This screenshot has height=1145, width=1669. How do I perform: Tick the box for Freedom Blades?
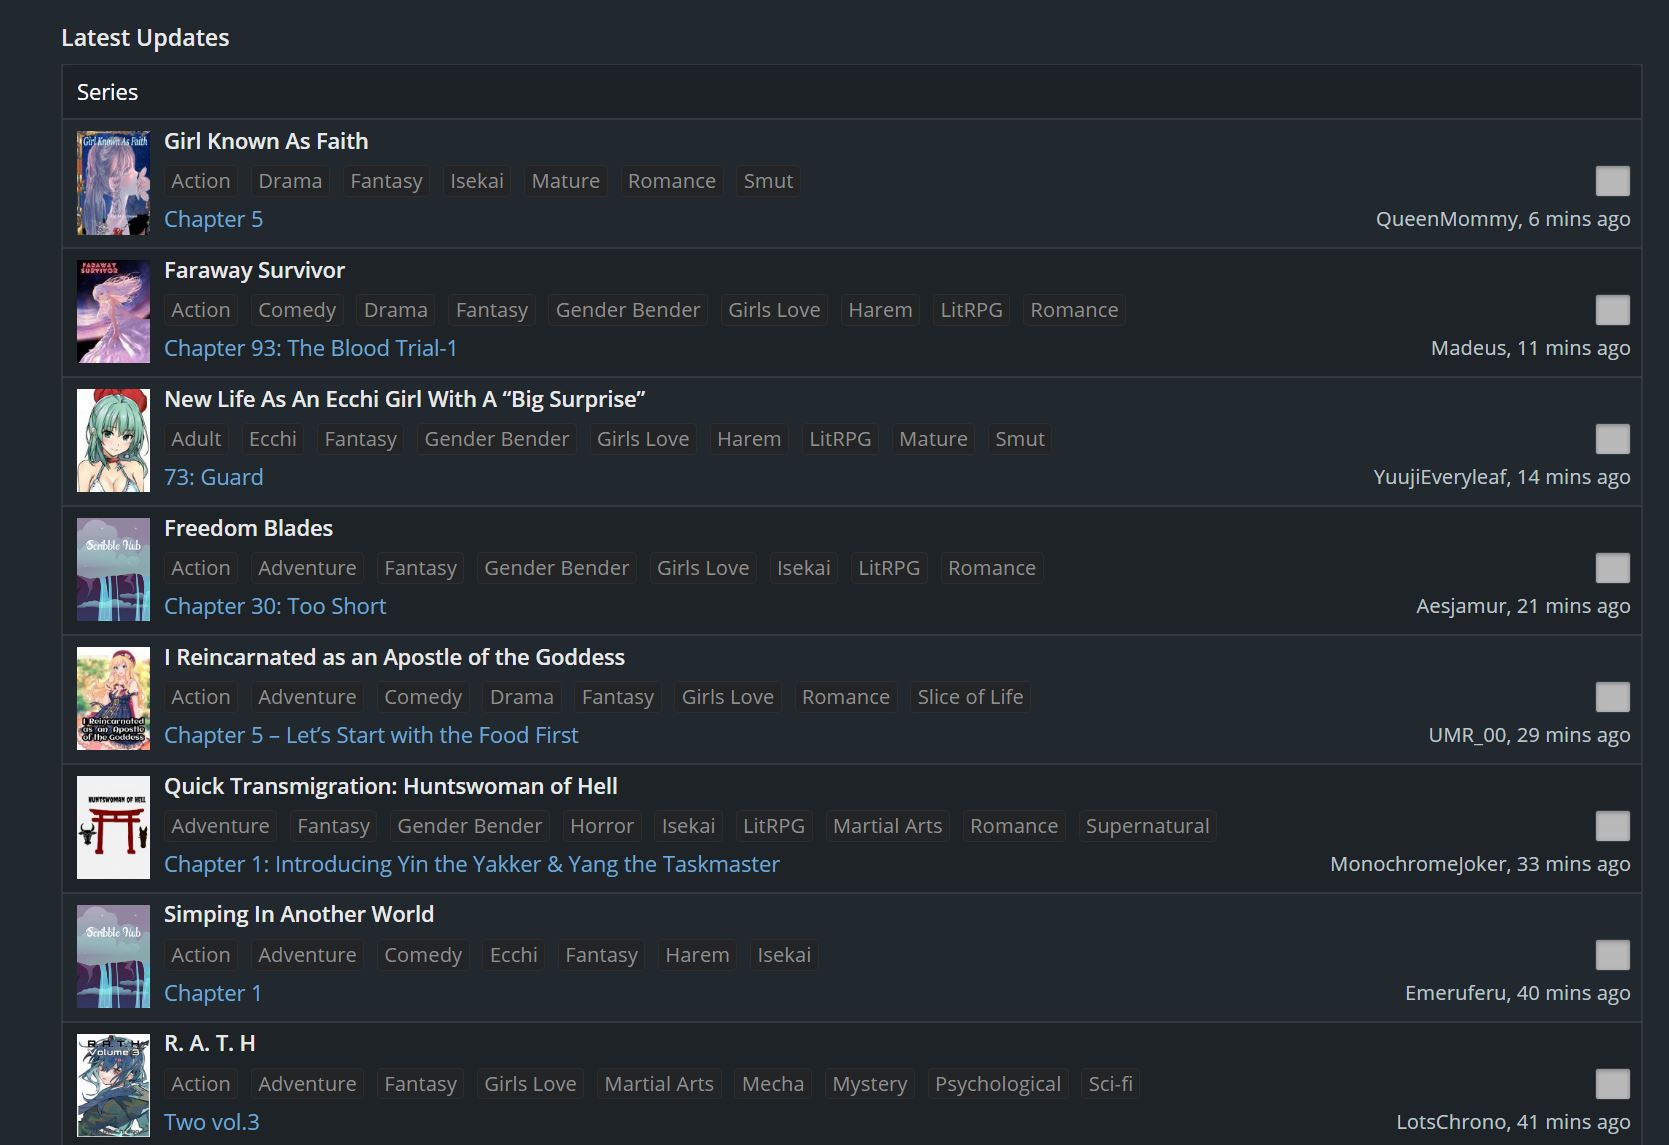(x=1612, y=568)
